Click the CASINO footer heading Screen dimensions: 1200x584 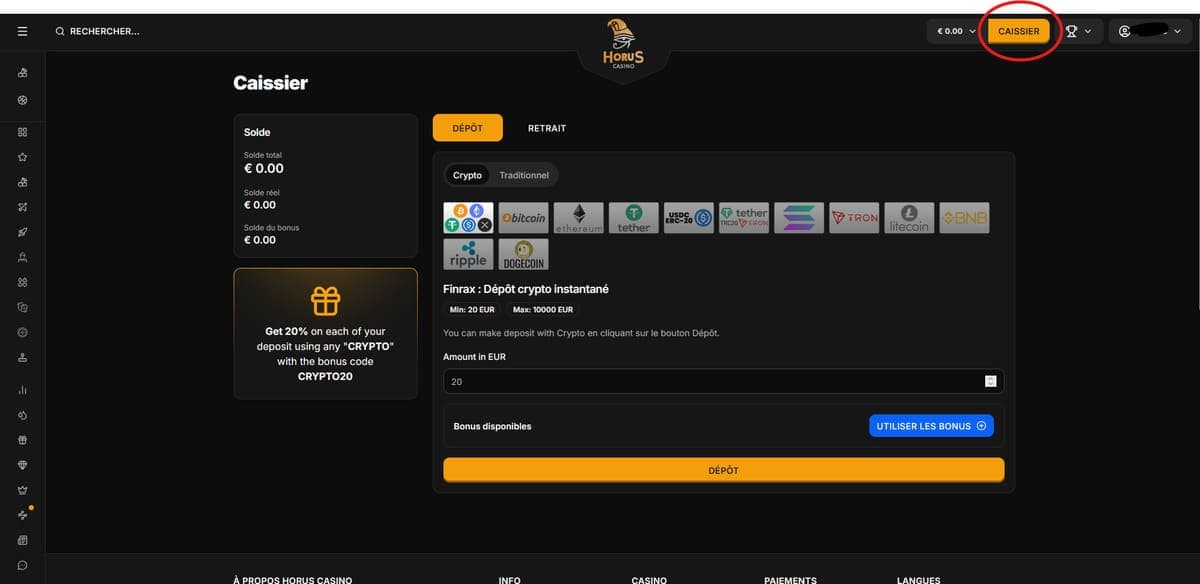[x=649, y=579]
